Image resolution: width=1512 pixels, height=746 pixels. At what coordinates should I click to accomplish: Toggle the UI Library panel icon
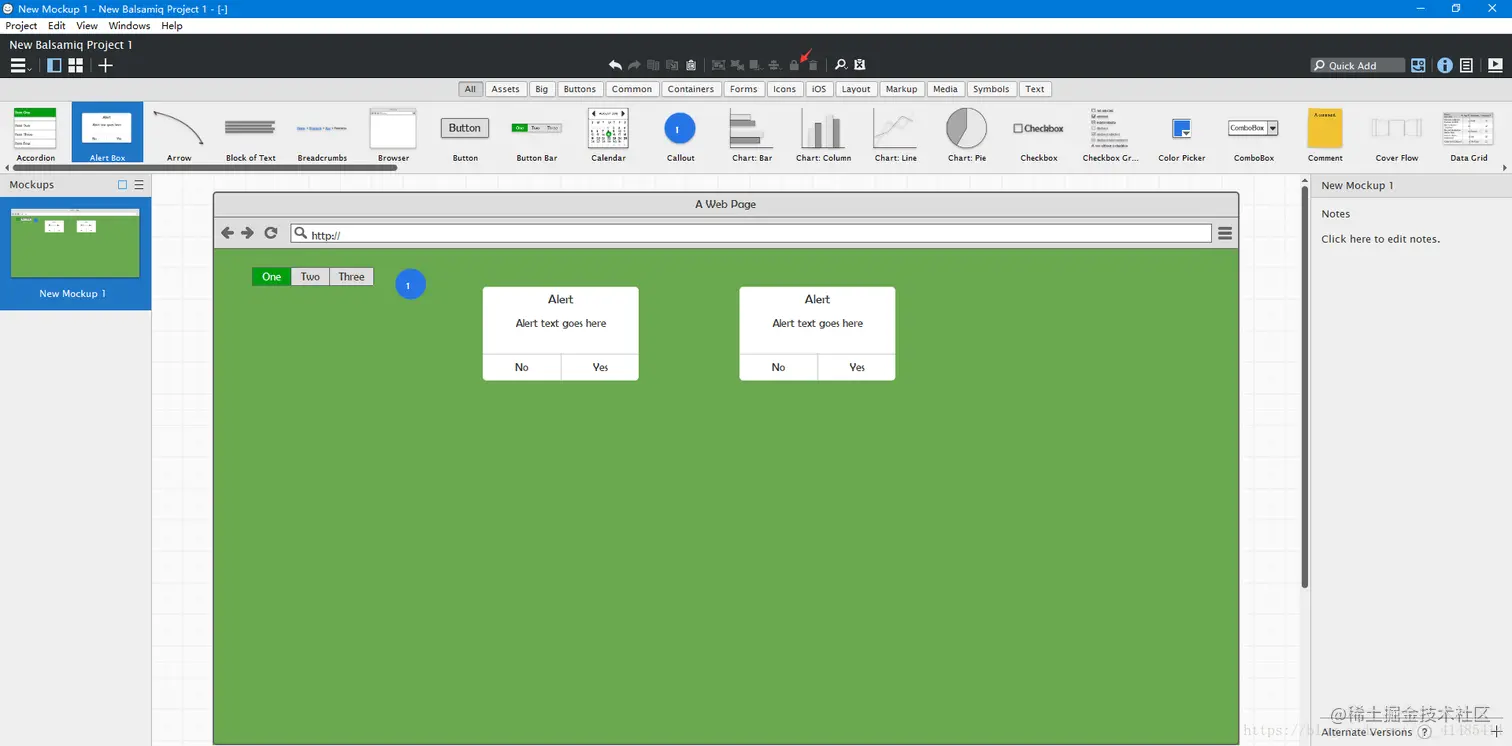click(1418, 65)
